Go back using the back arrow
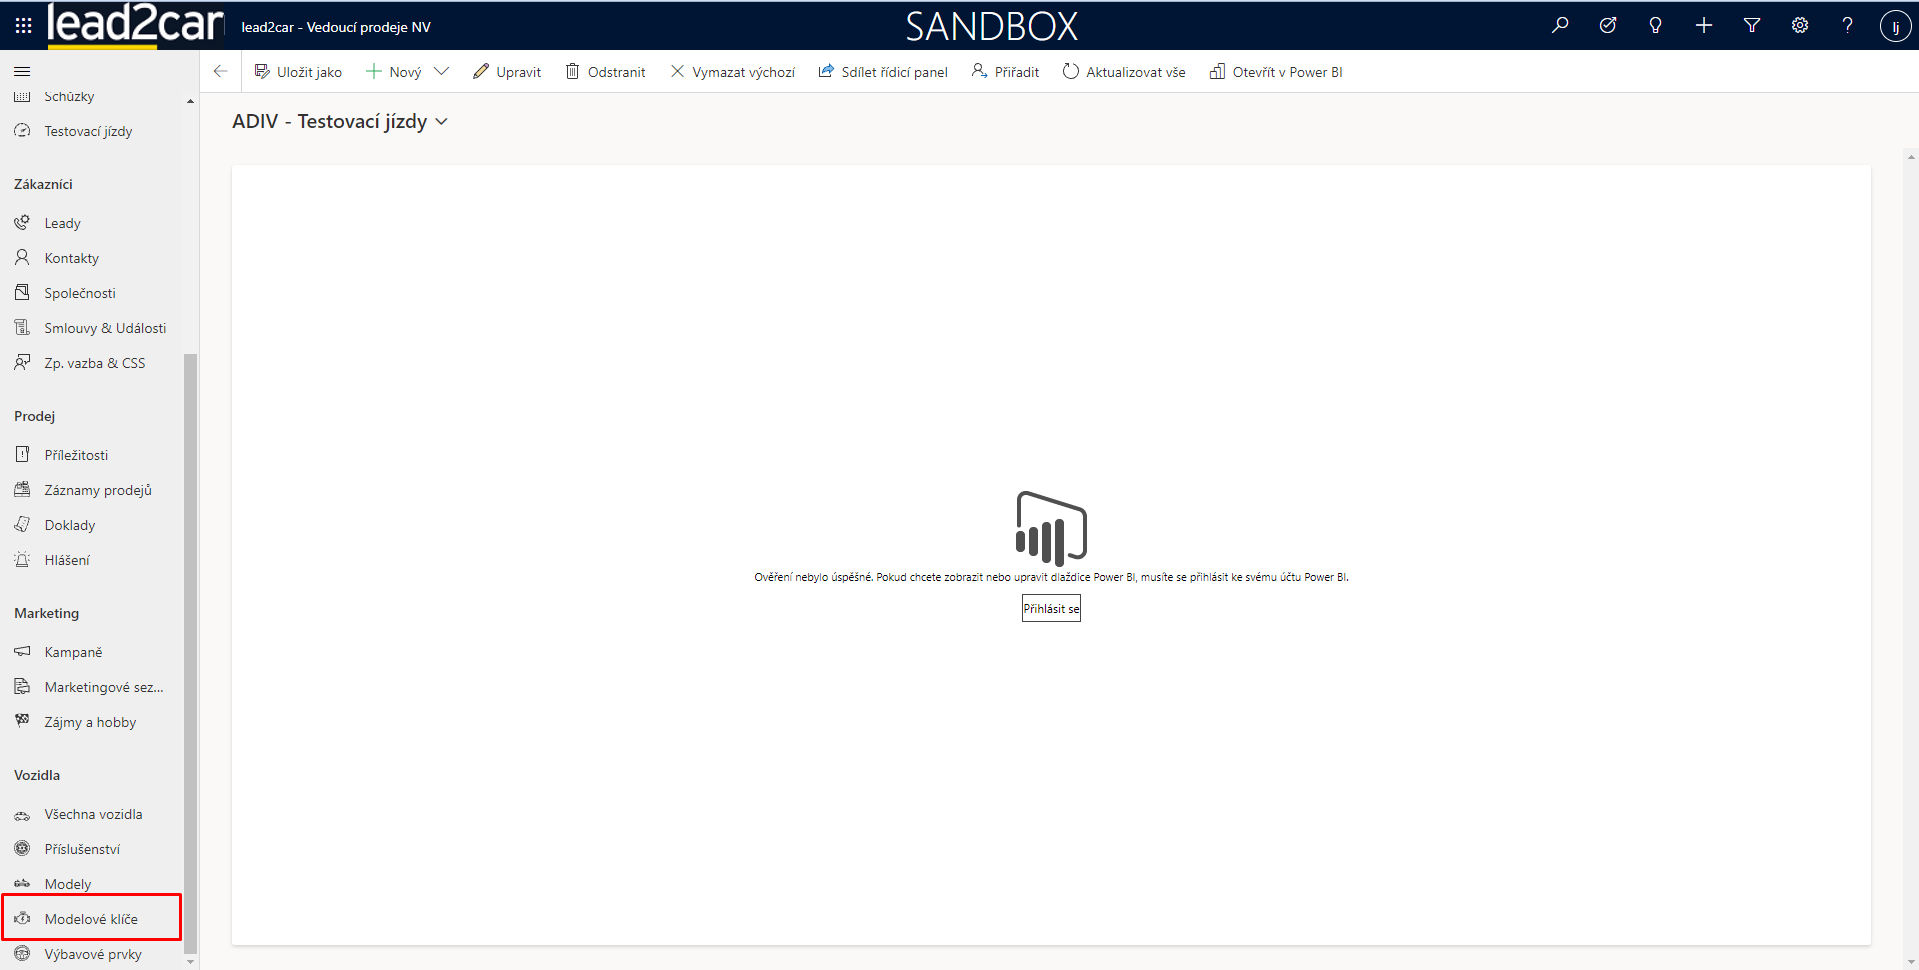1919x970 pixels. click(x=220, y=71)
